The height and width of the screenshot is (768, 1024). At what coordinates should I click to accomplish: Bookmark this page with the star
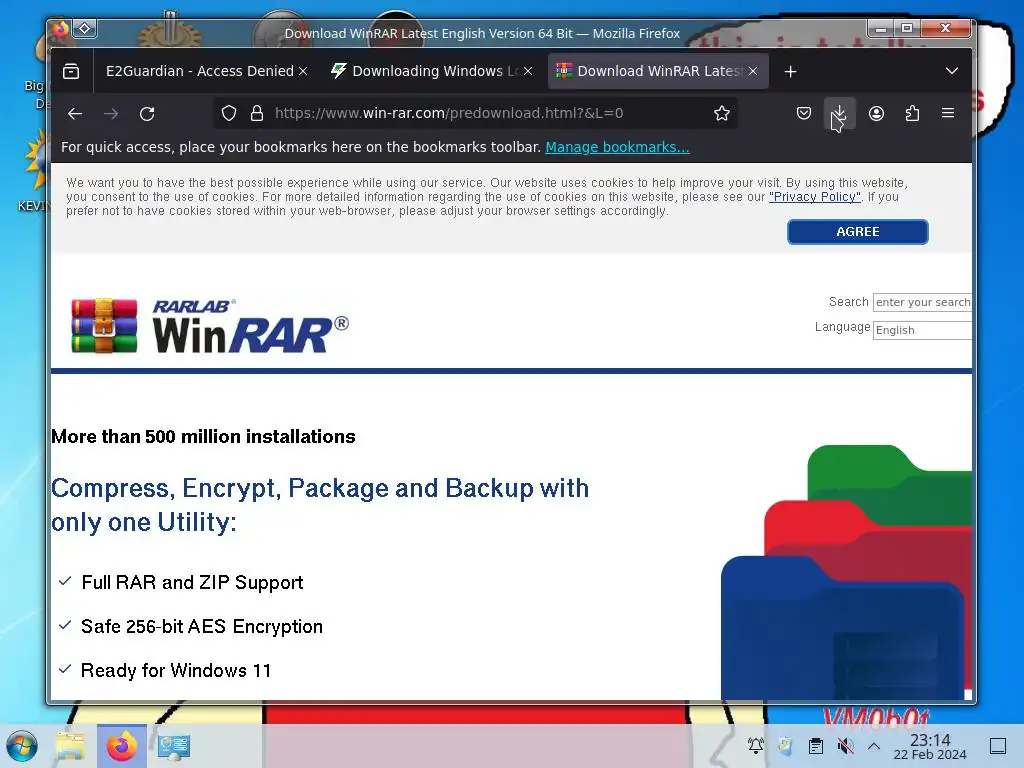pyautogui.click(x=722, y=114)
